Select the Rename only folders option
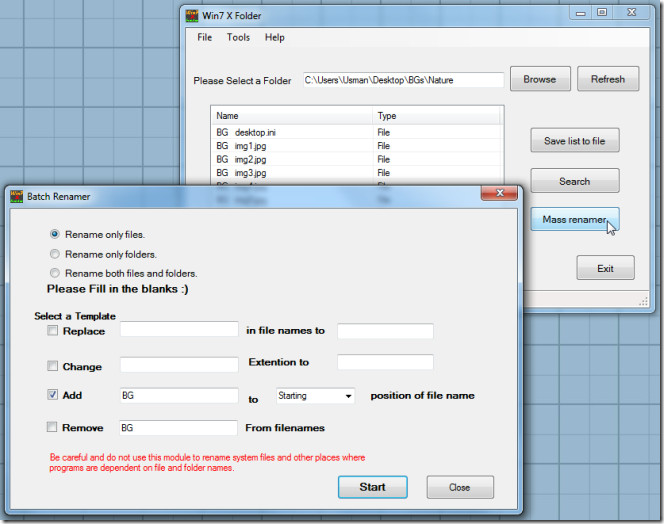664x524 pixels. [55, 254]
